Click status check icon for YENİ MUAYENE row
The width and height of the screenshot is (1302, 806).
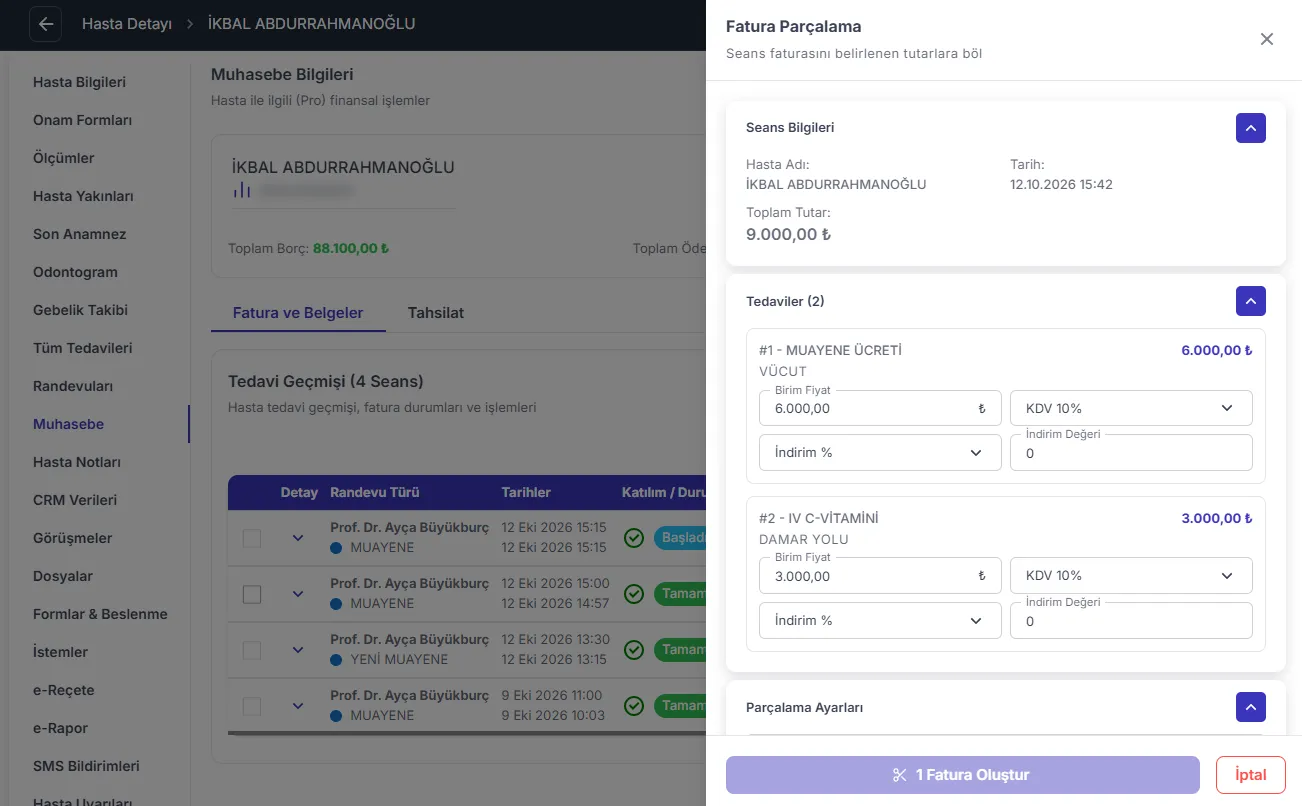[x=633, y=650]
